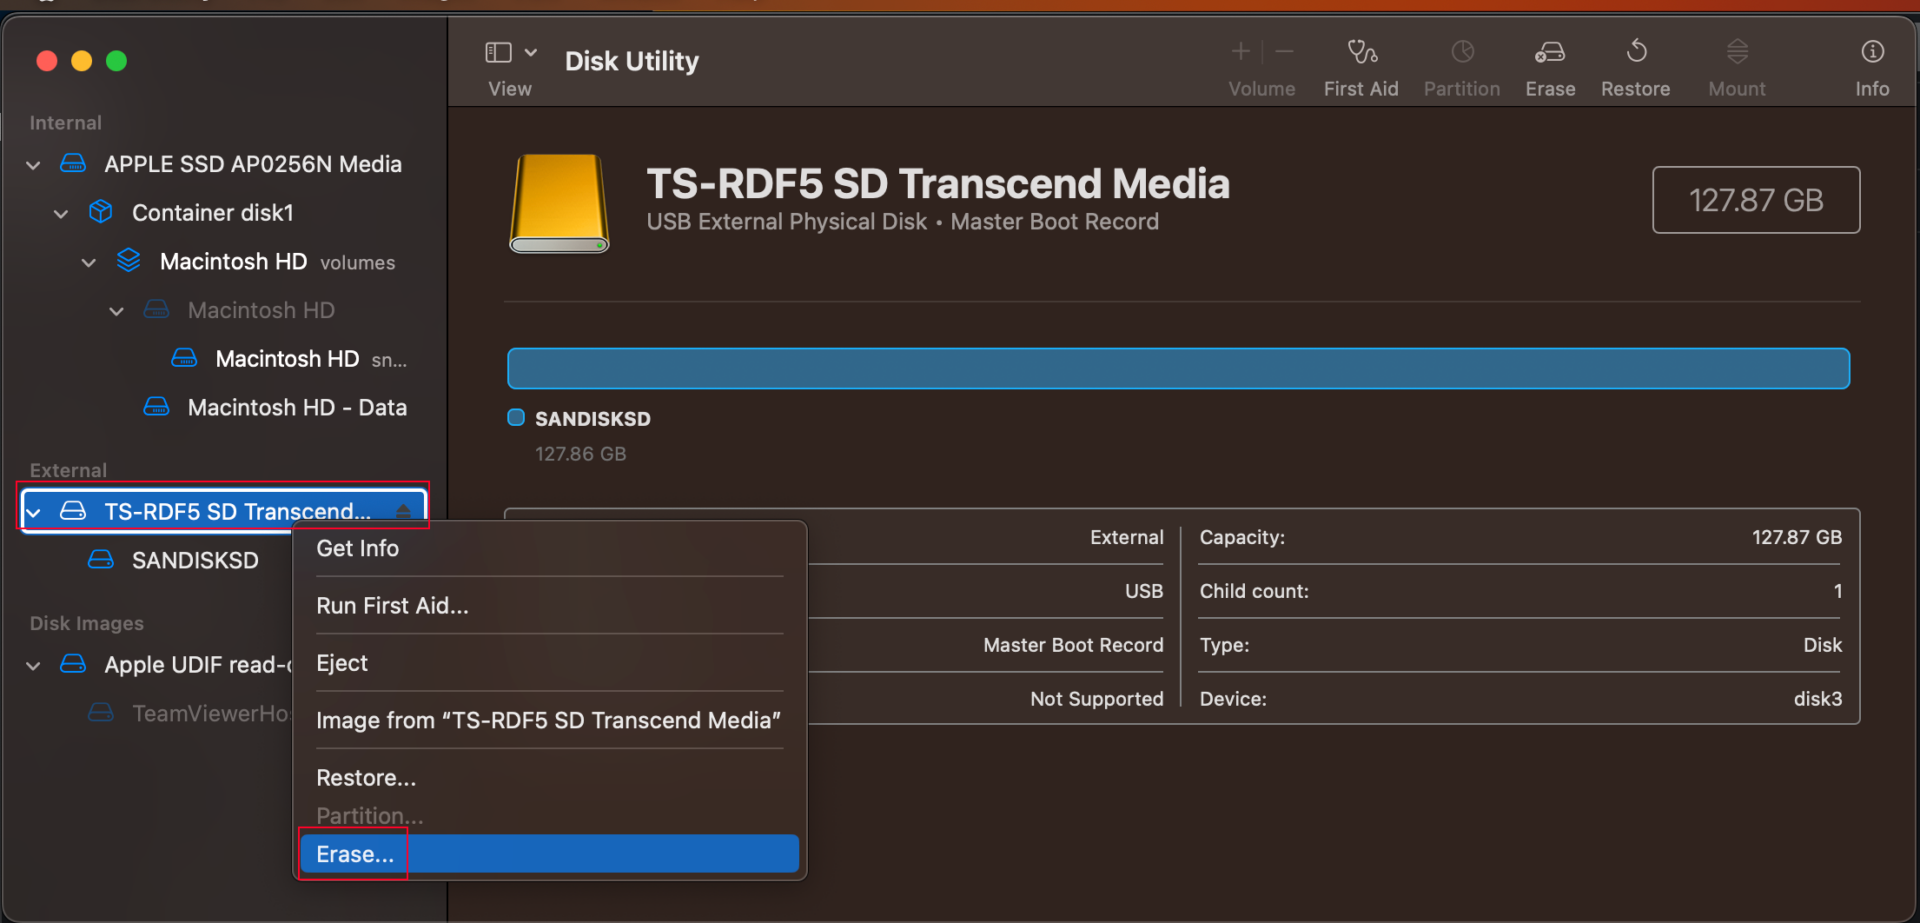
Task: Click the Restore toolbar icon
Action: tap(1636, 51)
